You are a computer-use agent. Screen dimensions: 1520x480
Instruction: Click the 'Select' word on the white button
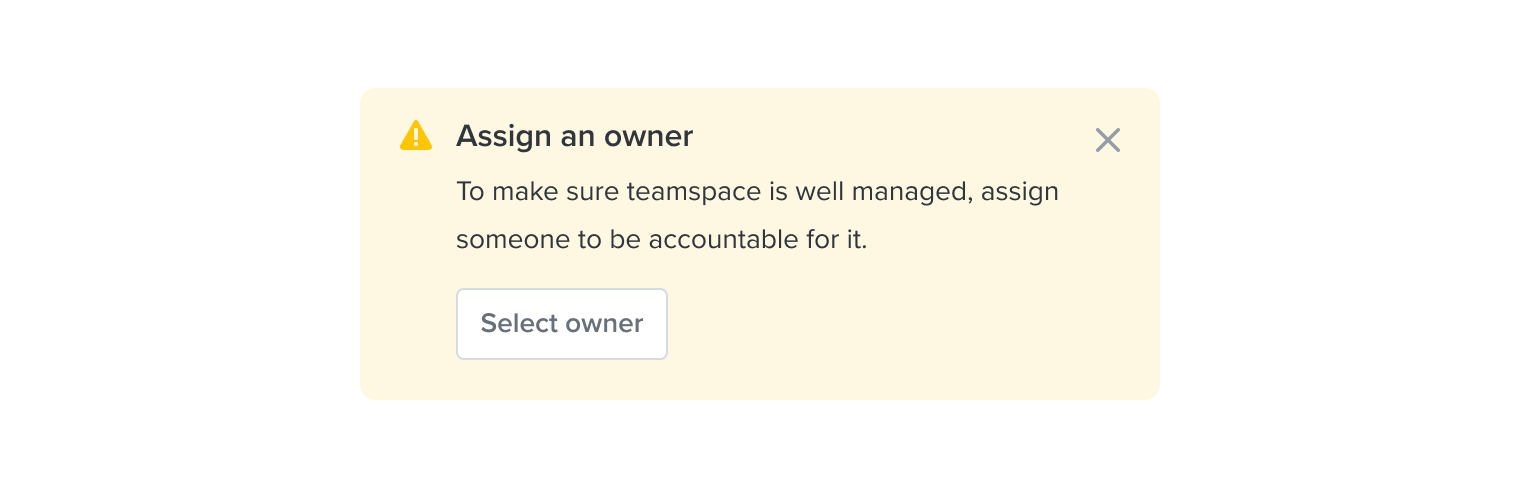tap(519, 324)
